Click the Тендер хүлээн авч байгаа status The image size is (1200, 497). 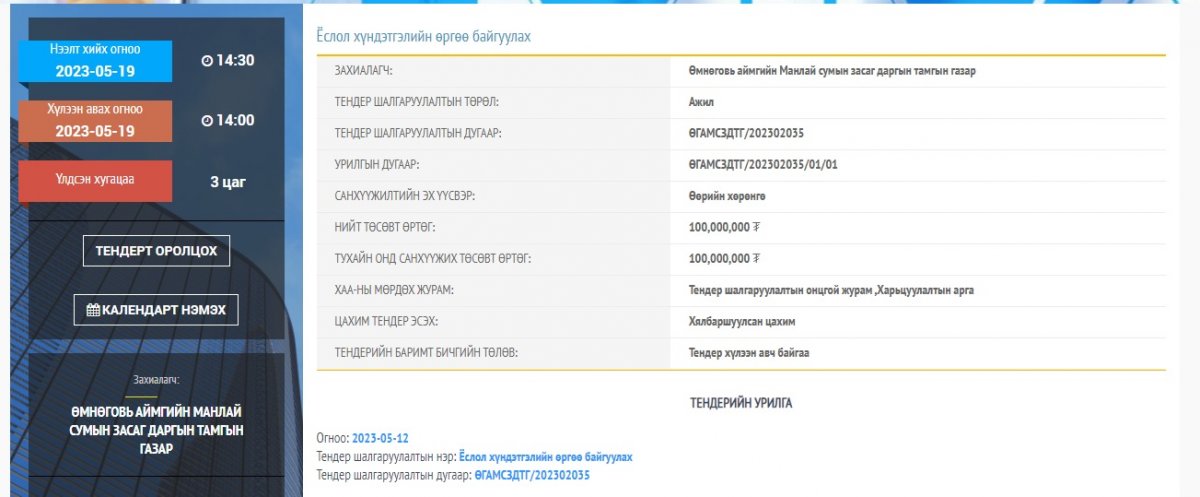point(756,352)
